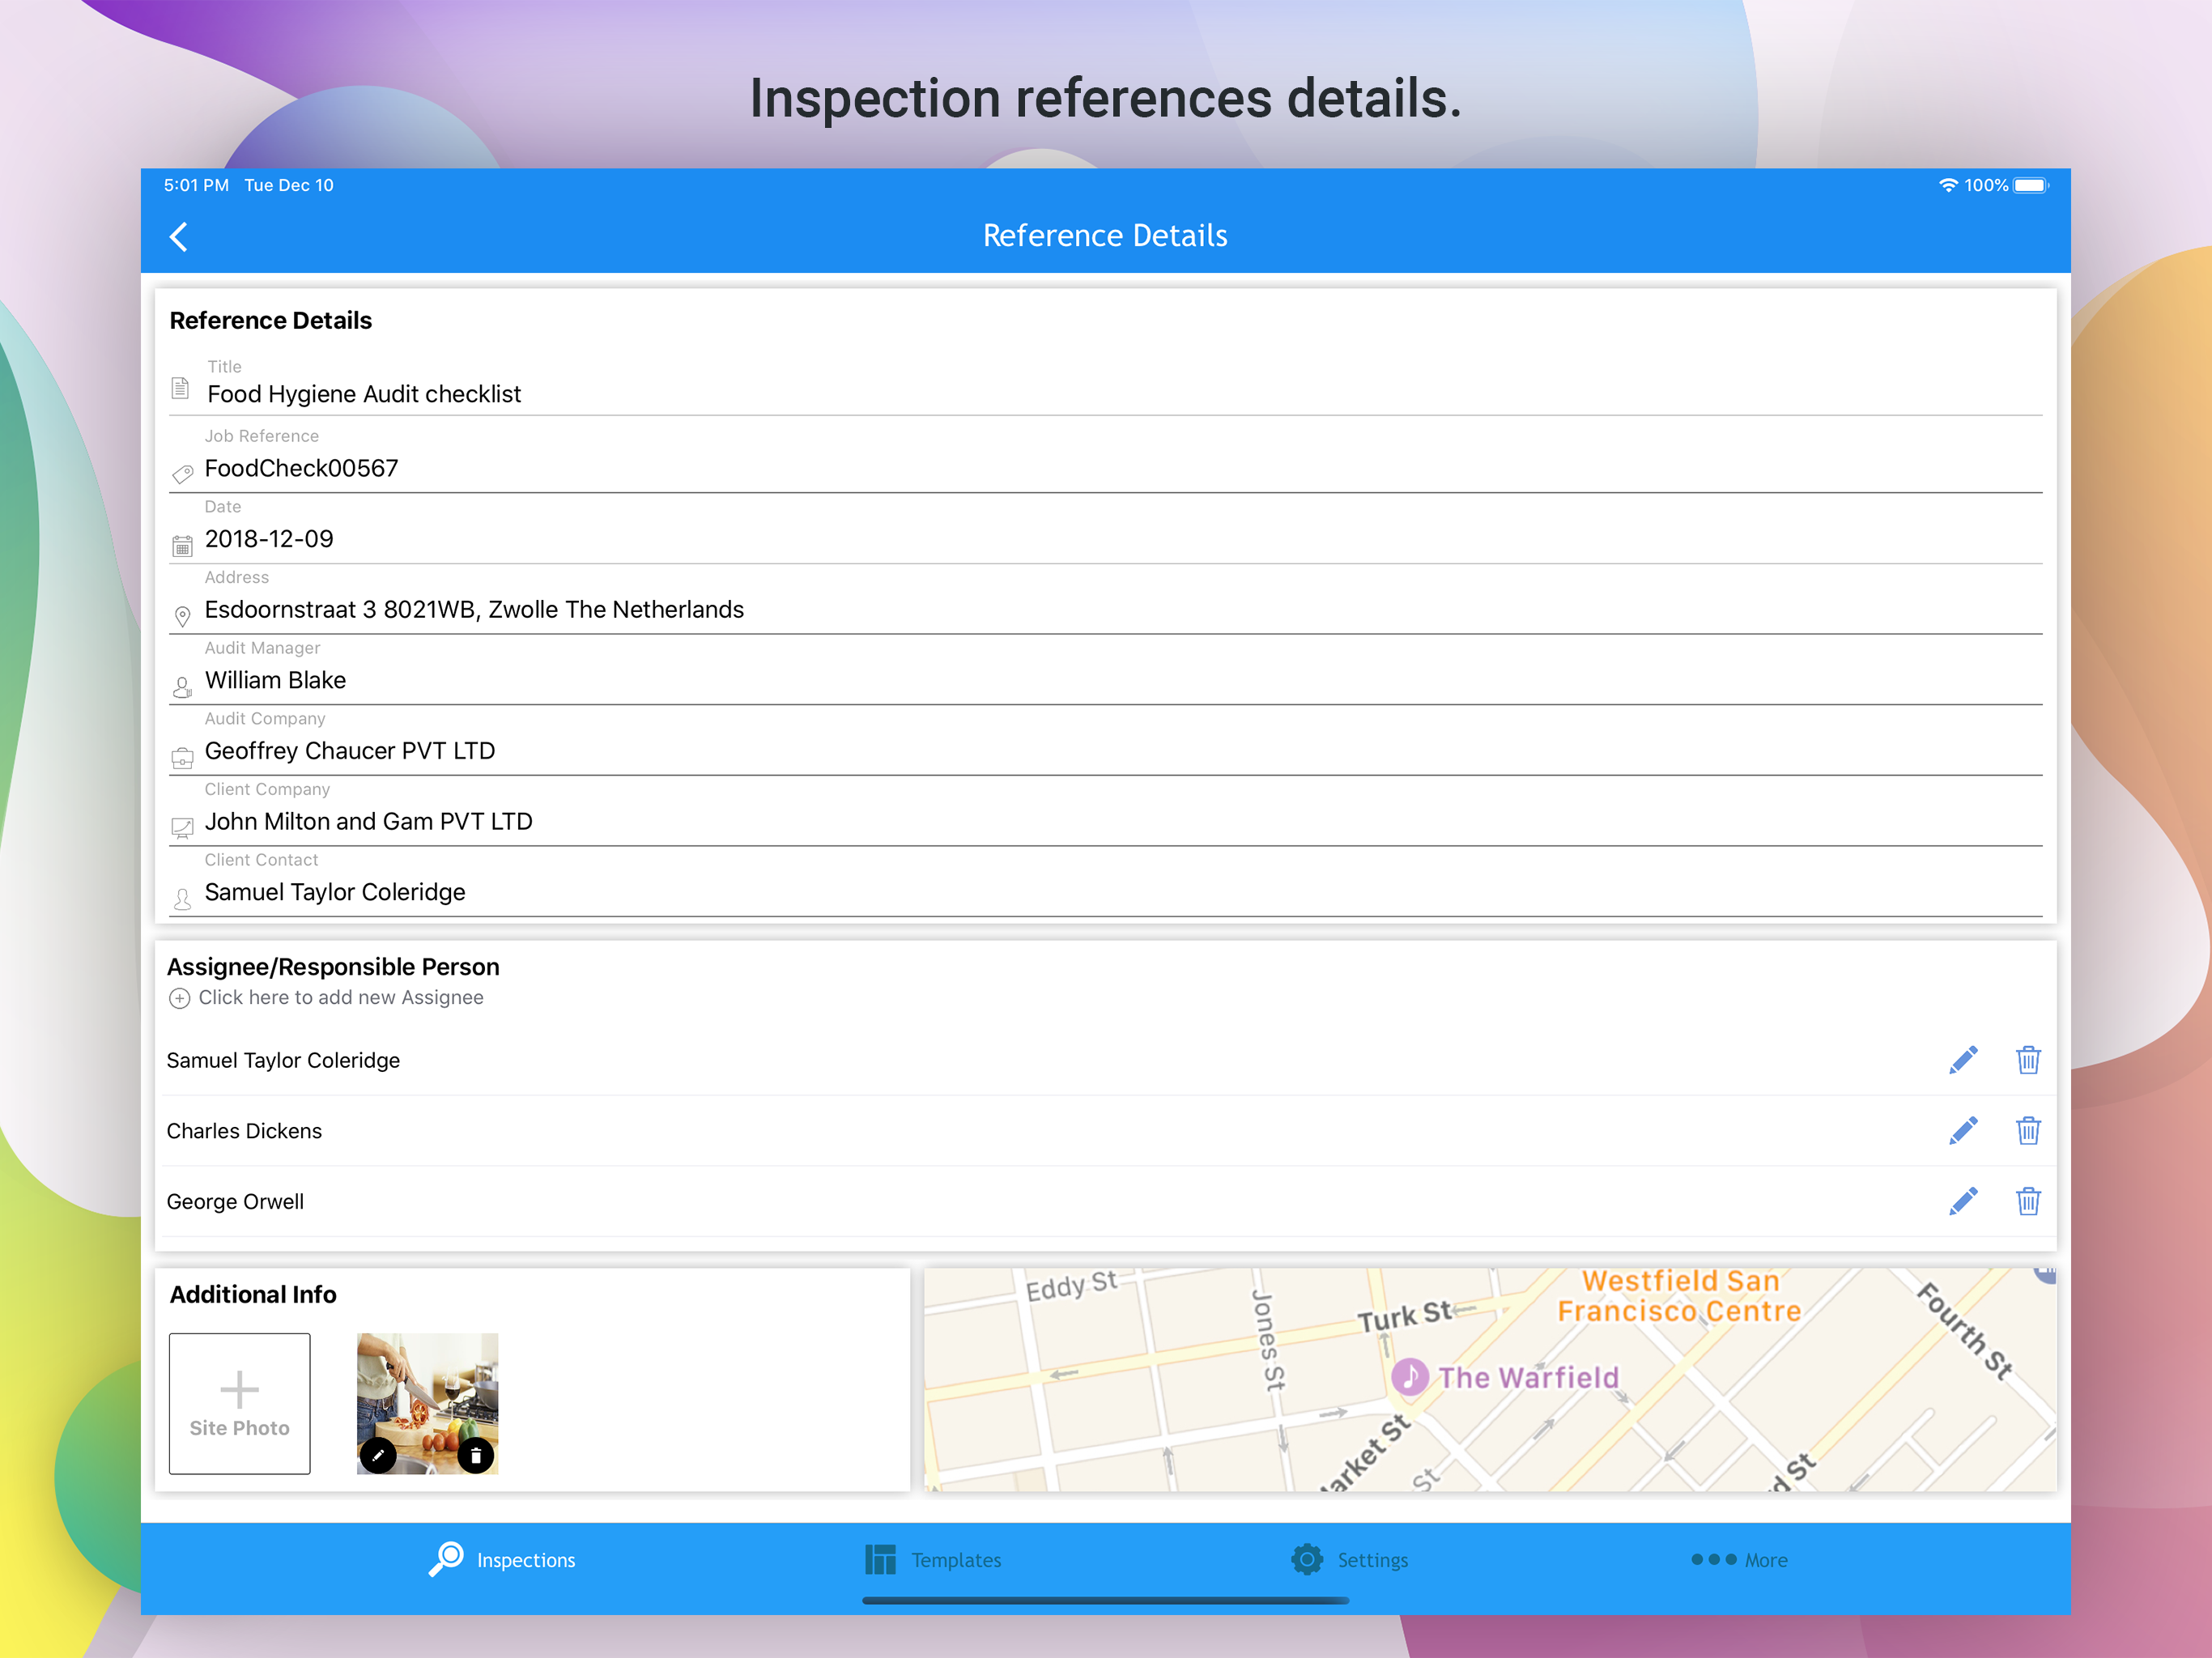The height and width of the screenshot is (1658, 2212).
Task: Open the More tab
Action: 1739,1560
